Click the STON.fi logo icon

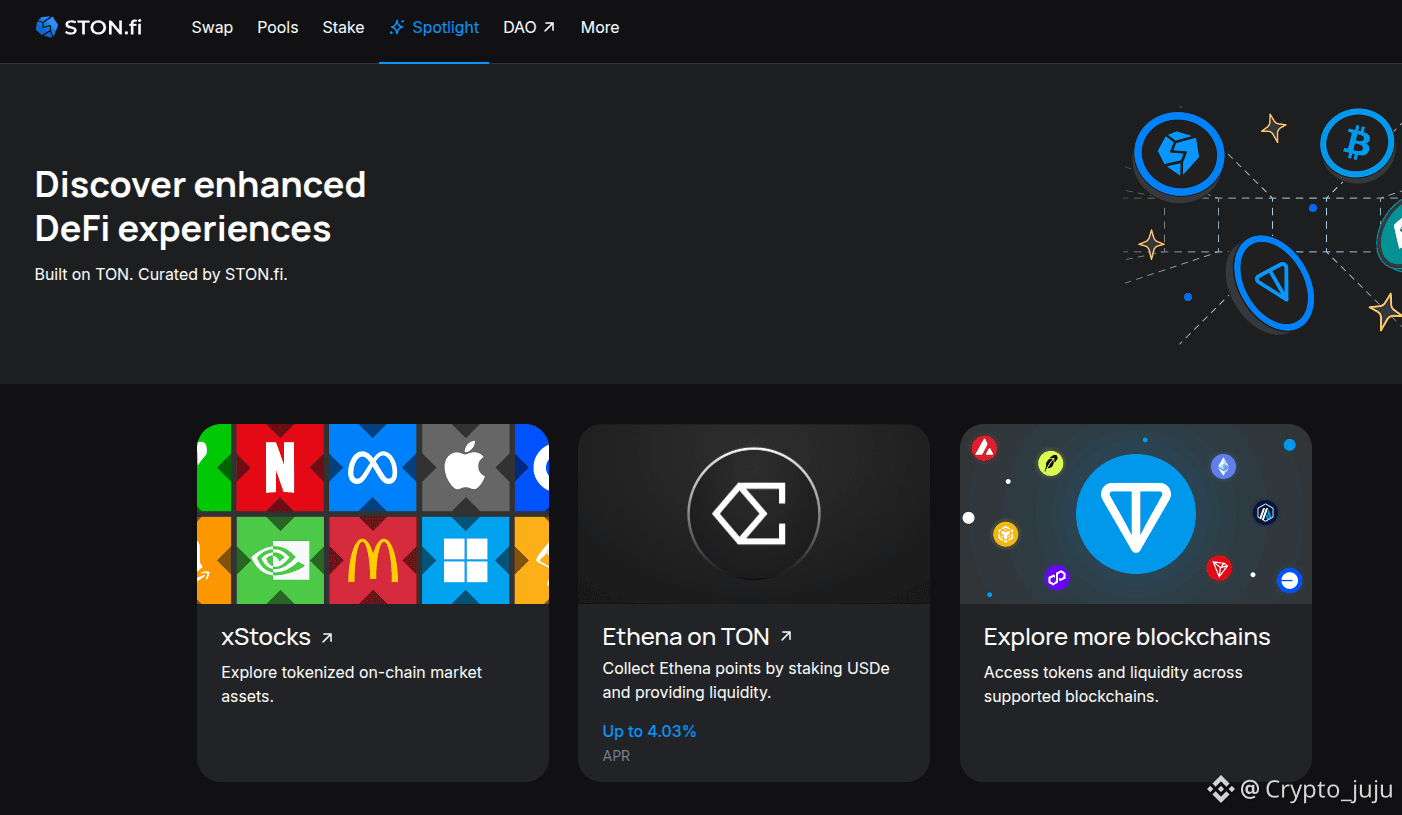pyautogui.click(x=47, y=27)
